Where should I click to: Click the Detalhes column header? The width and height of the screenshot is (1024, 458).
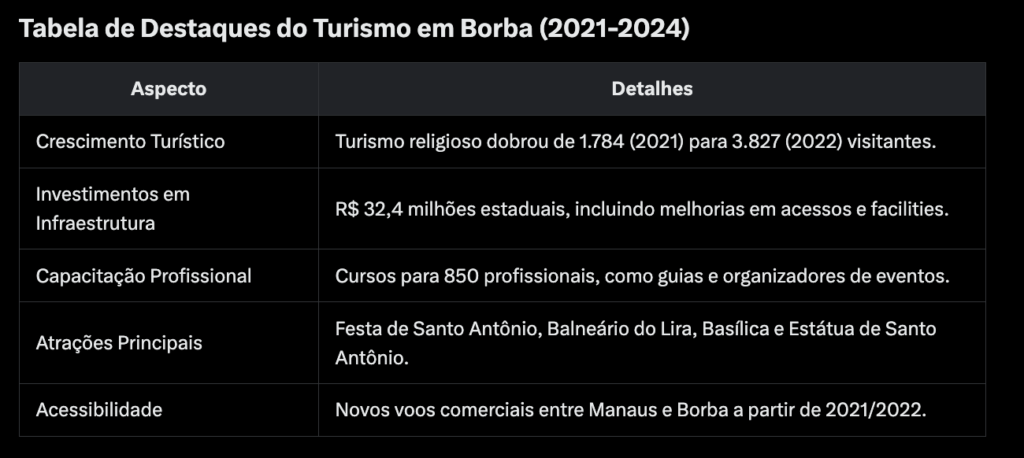(x=651, y=89)
